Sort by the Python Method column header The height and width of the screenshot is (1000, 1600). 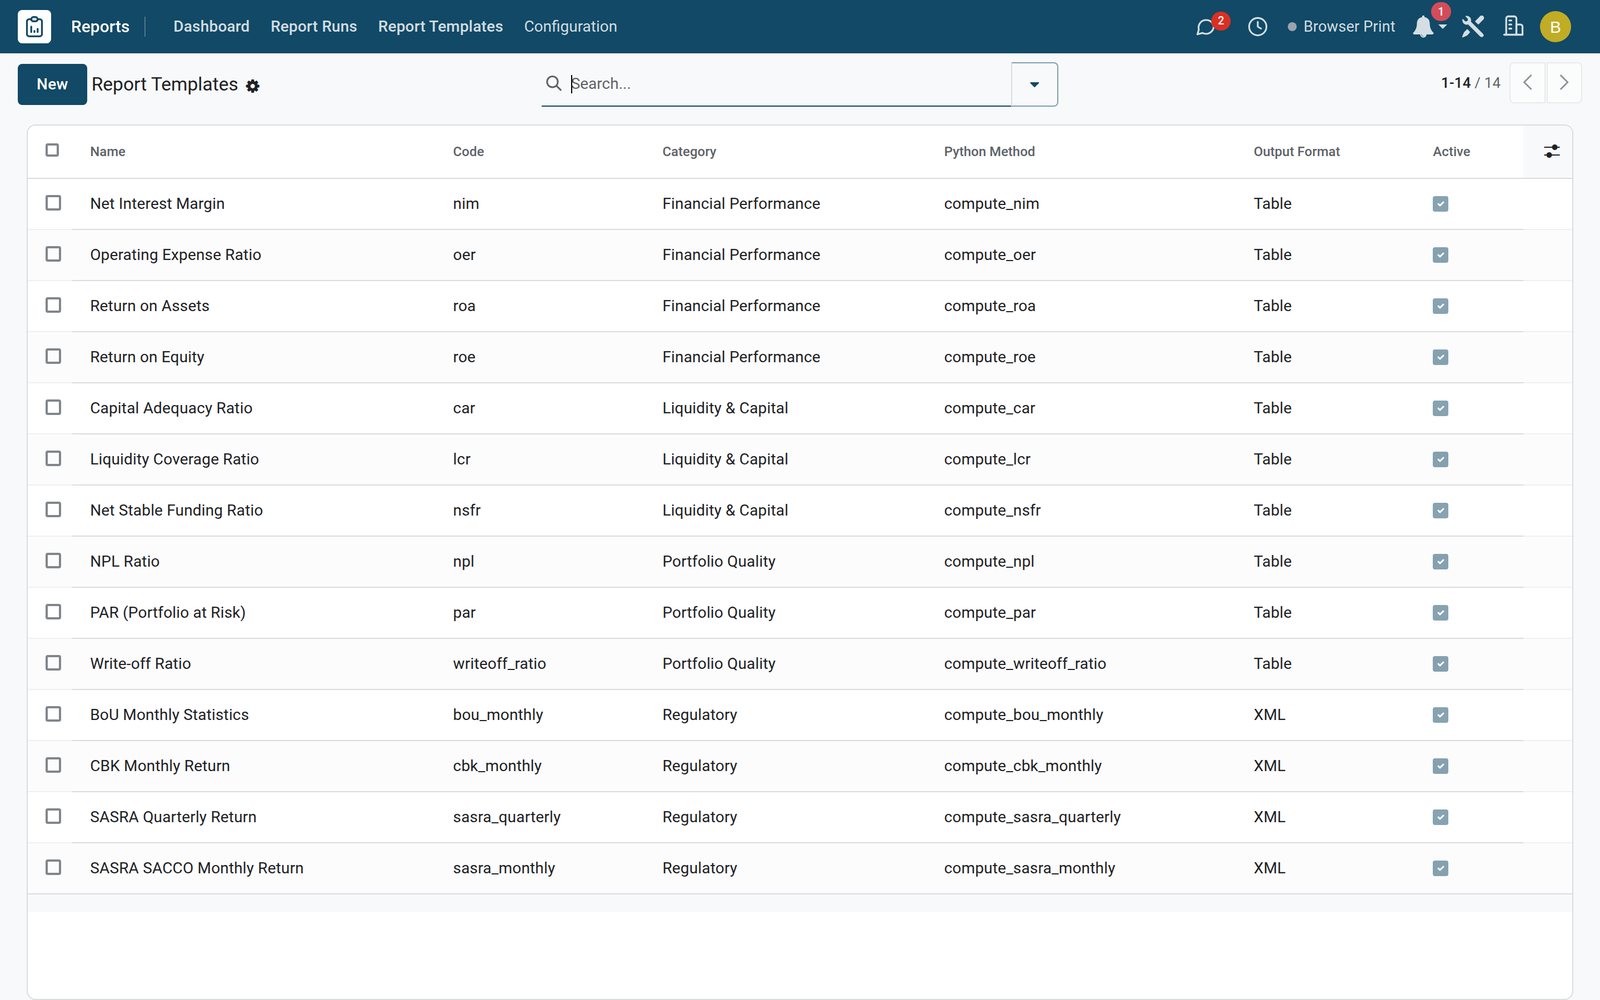point(989,151)
